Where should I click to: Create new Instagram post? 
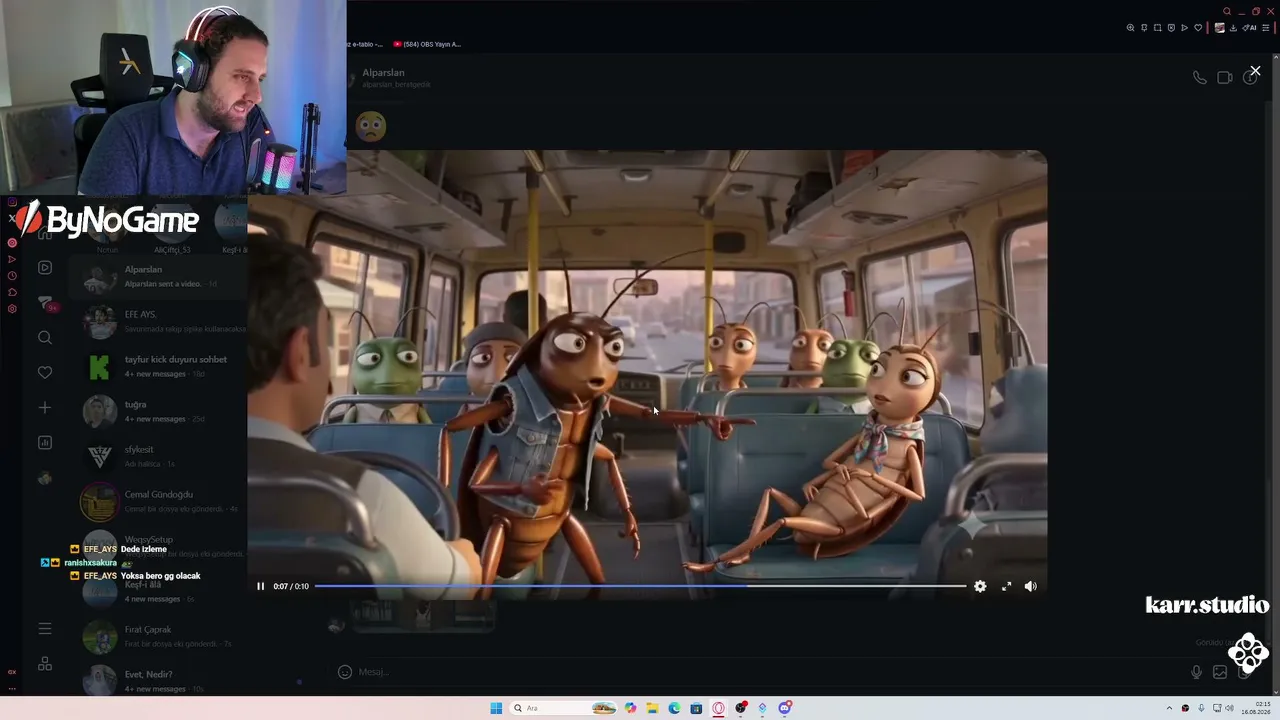pos(45,407)
